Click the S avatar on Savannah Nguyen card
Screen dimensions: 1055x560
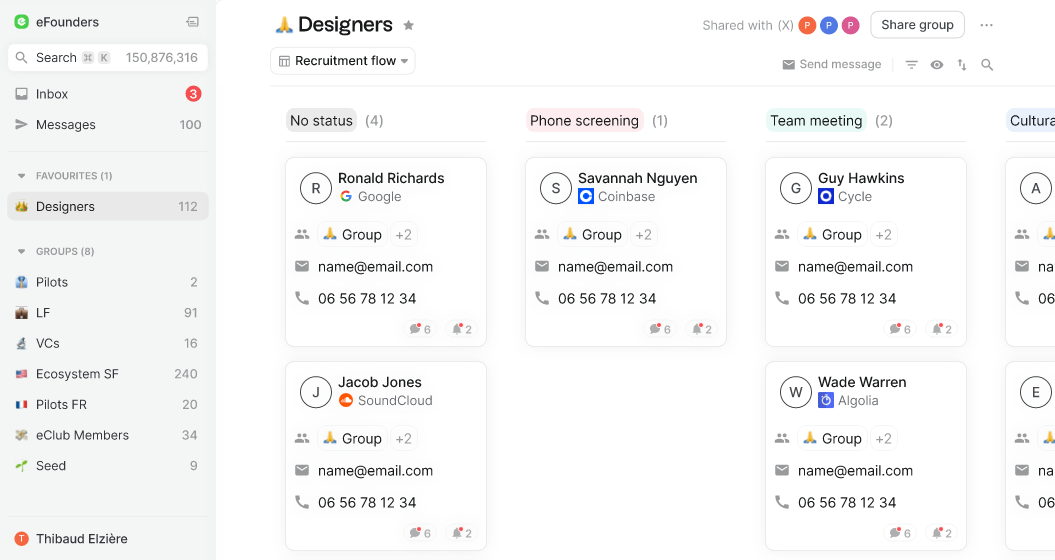coord(556,188)
